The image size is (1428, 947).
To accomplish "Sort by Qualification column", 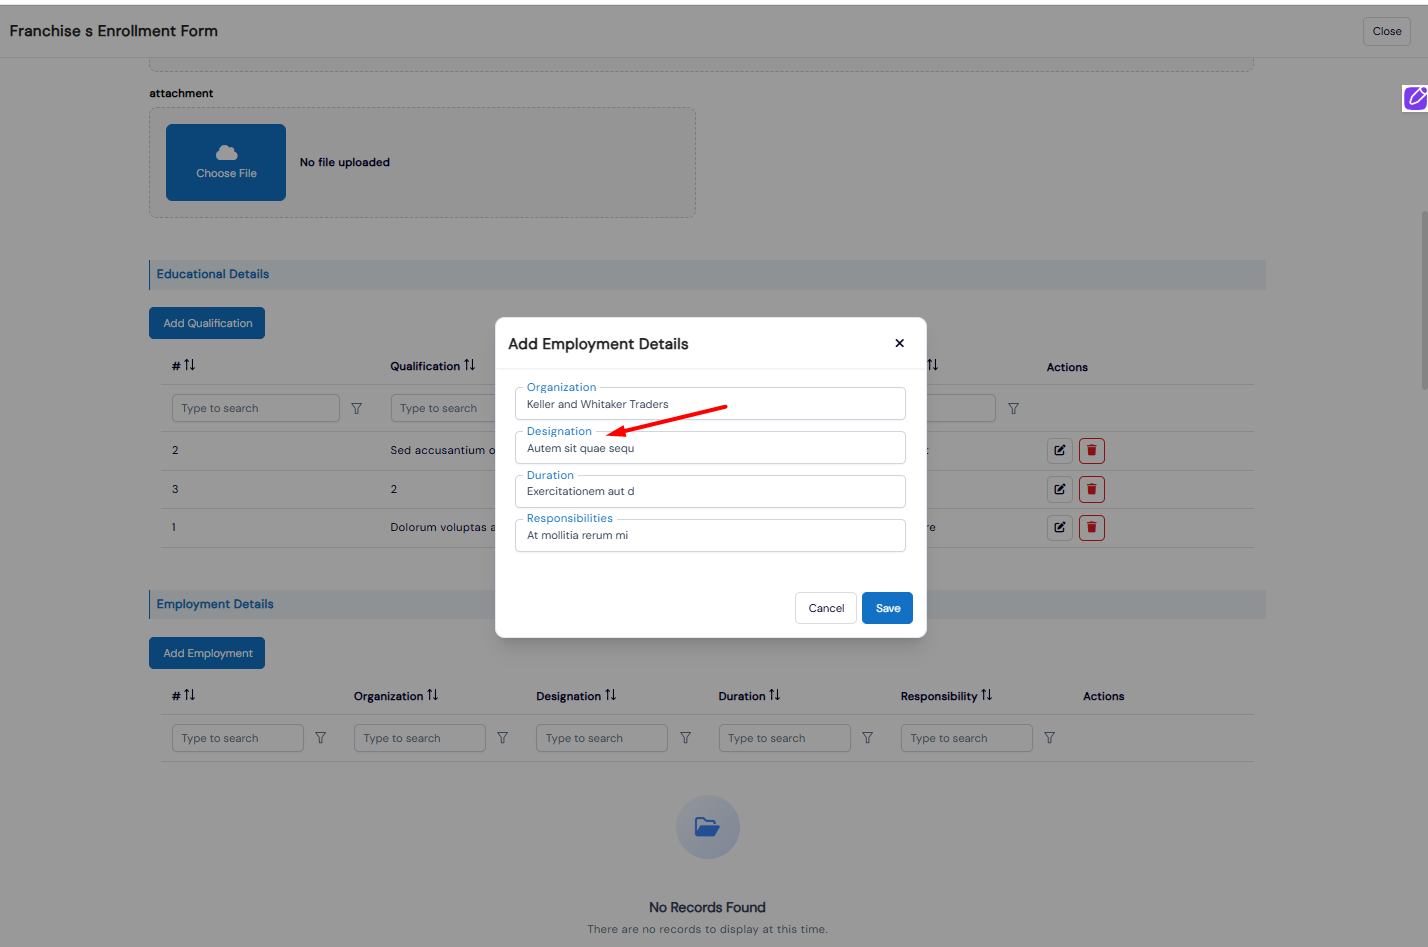I will pyautogui.click(x=469, y=365).
